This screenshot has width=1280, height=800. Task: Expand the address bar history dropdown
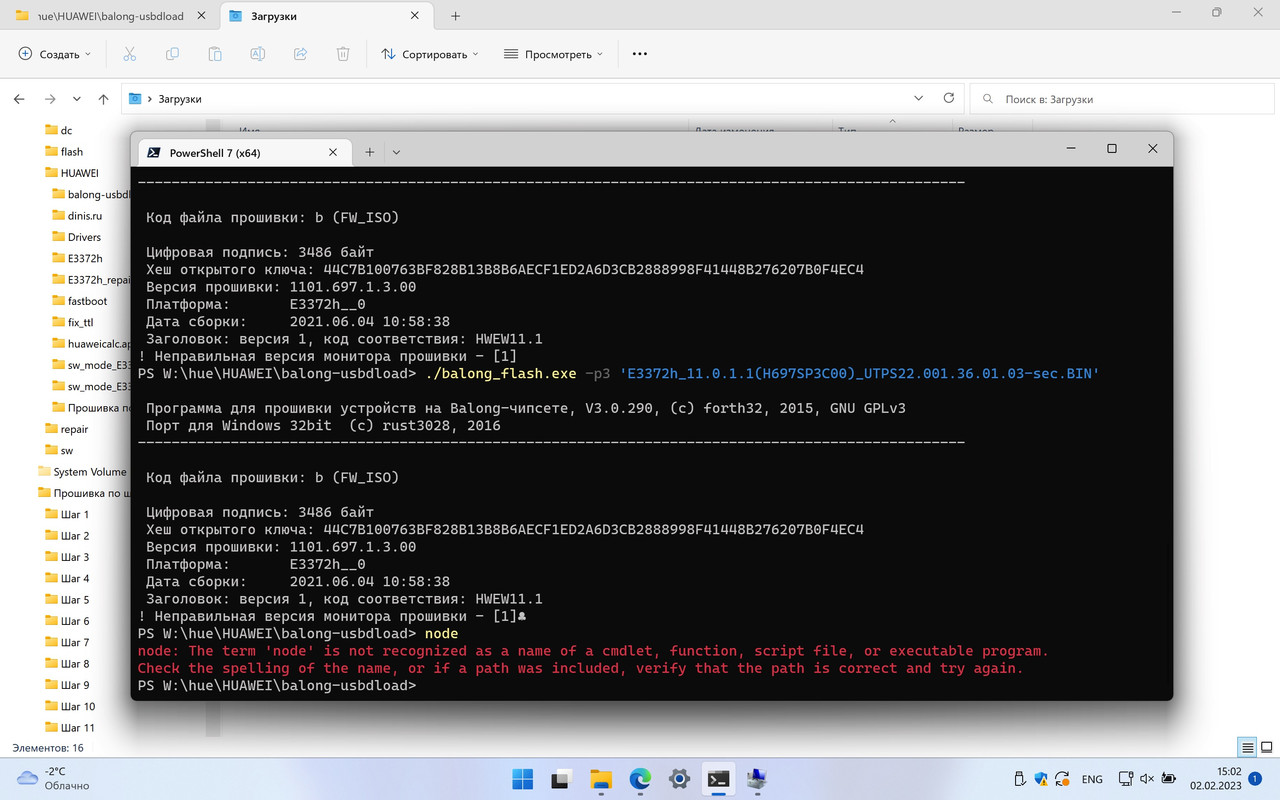click(919, 99)
